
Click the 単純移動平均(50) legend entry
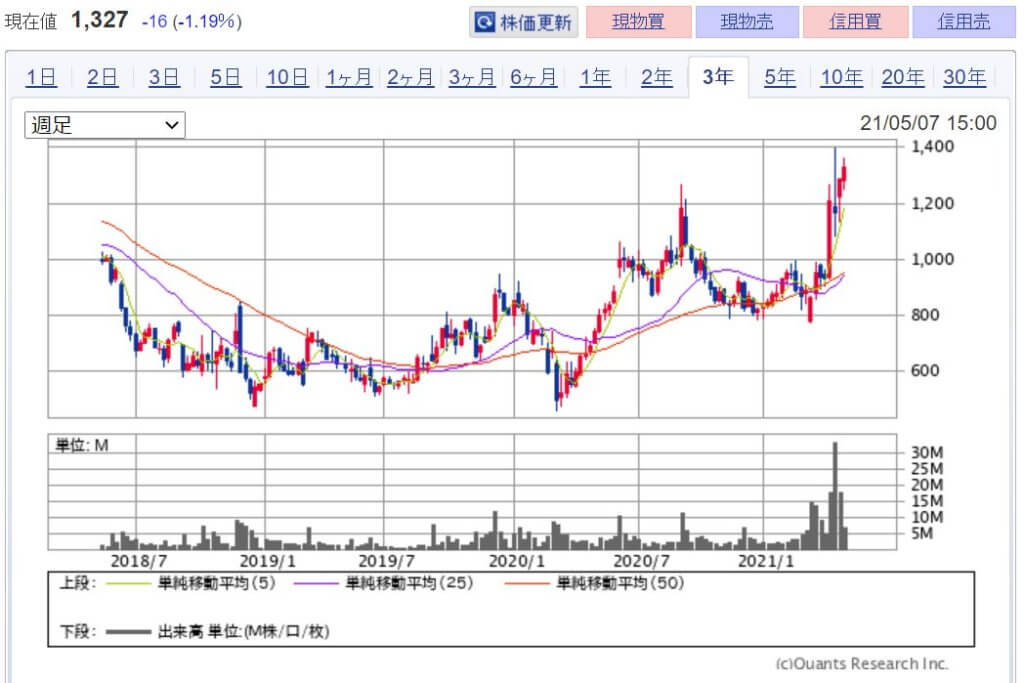click(x=595, y=583)
